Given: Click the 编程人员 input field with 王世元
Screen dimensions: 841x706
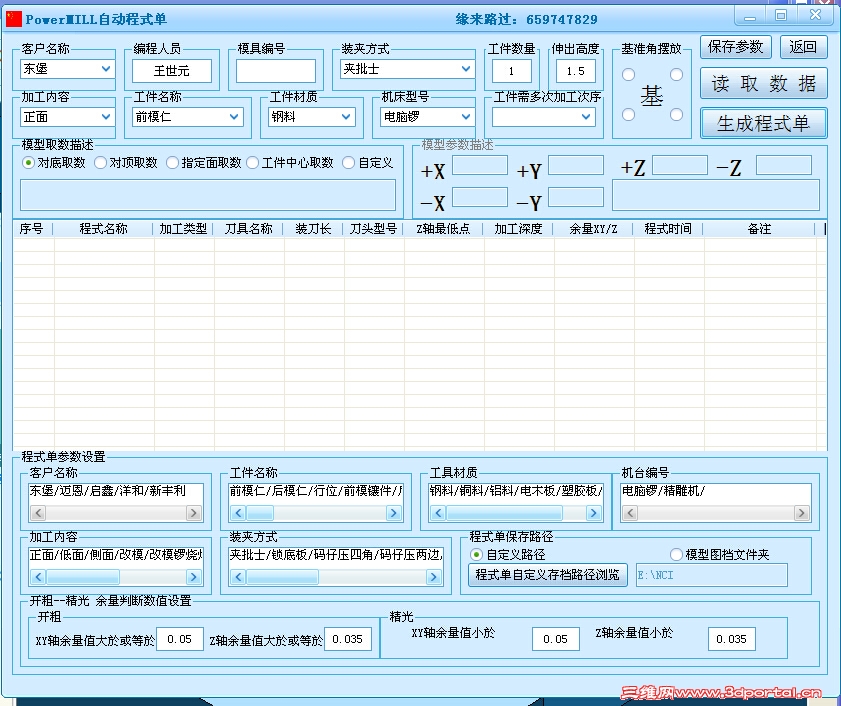Looking at the screenshot, I should tap(172, 71).
